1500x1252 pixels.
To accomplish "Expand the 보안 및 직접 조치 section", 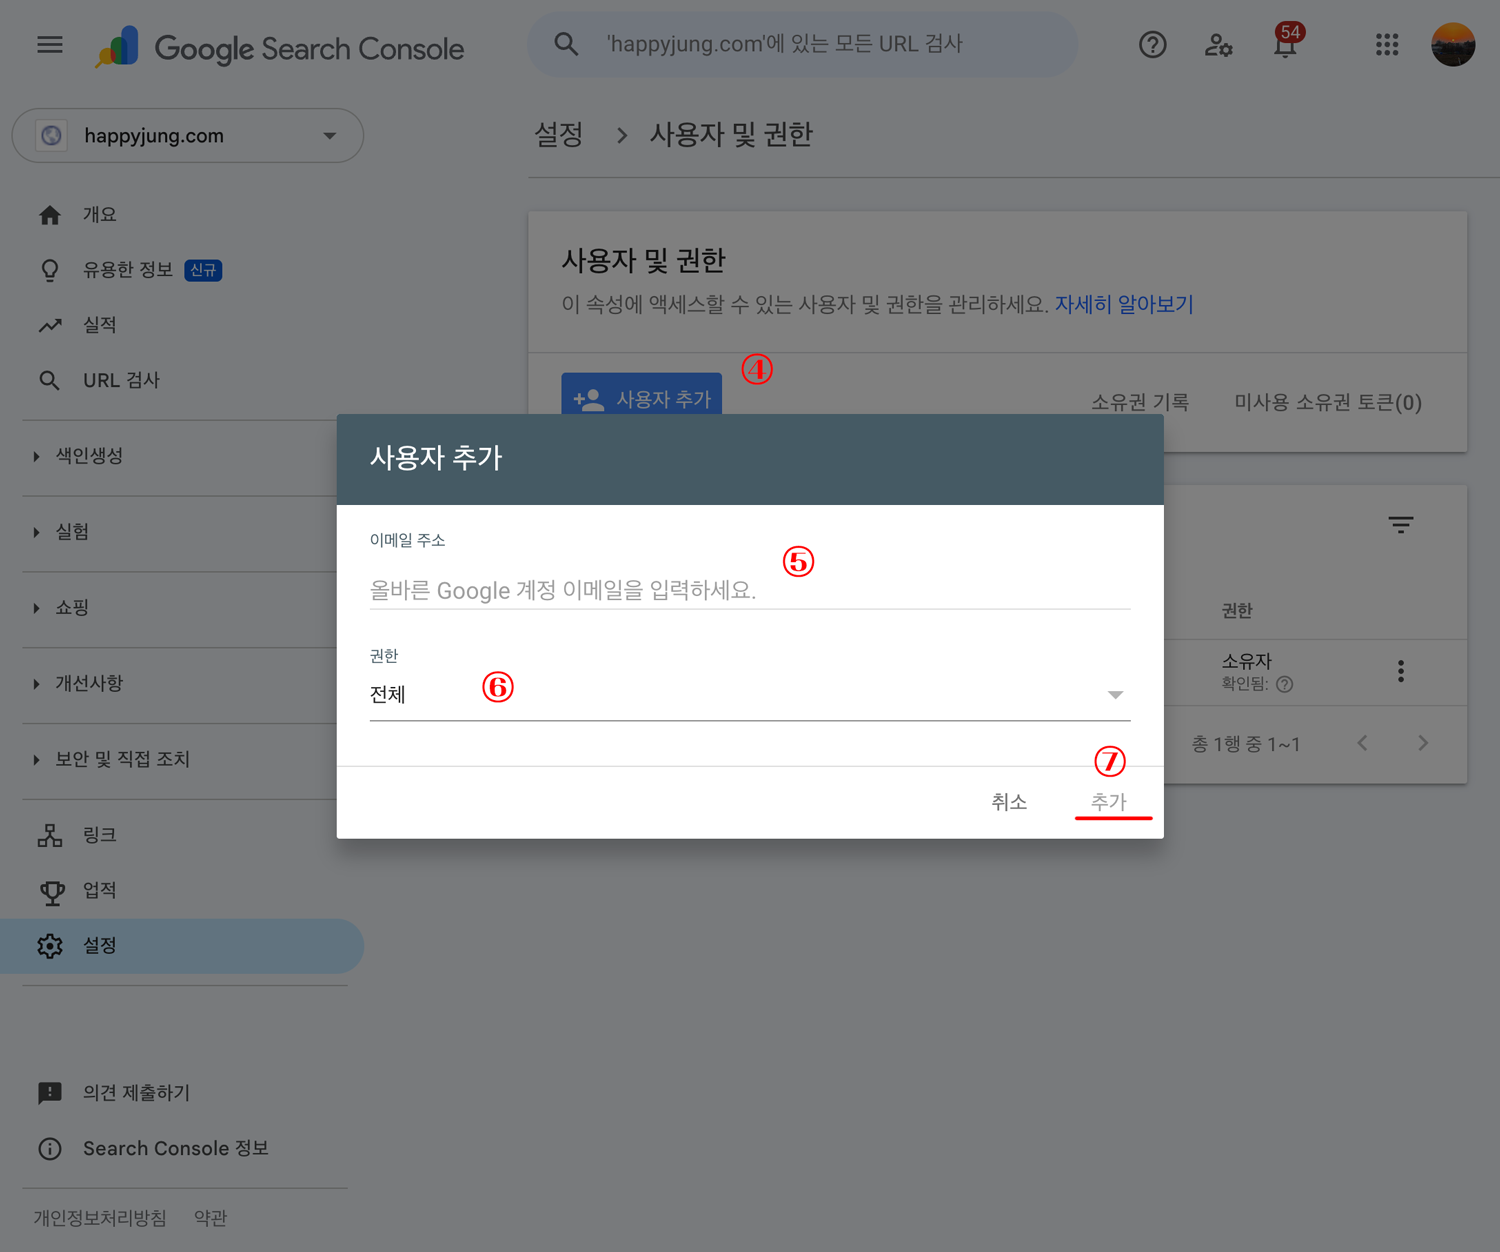I will 121,759.
